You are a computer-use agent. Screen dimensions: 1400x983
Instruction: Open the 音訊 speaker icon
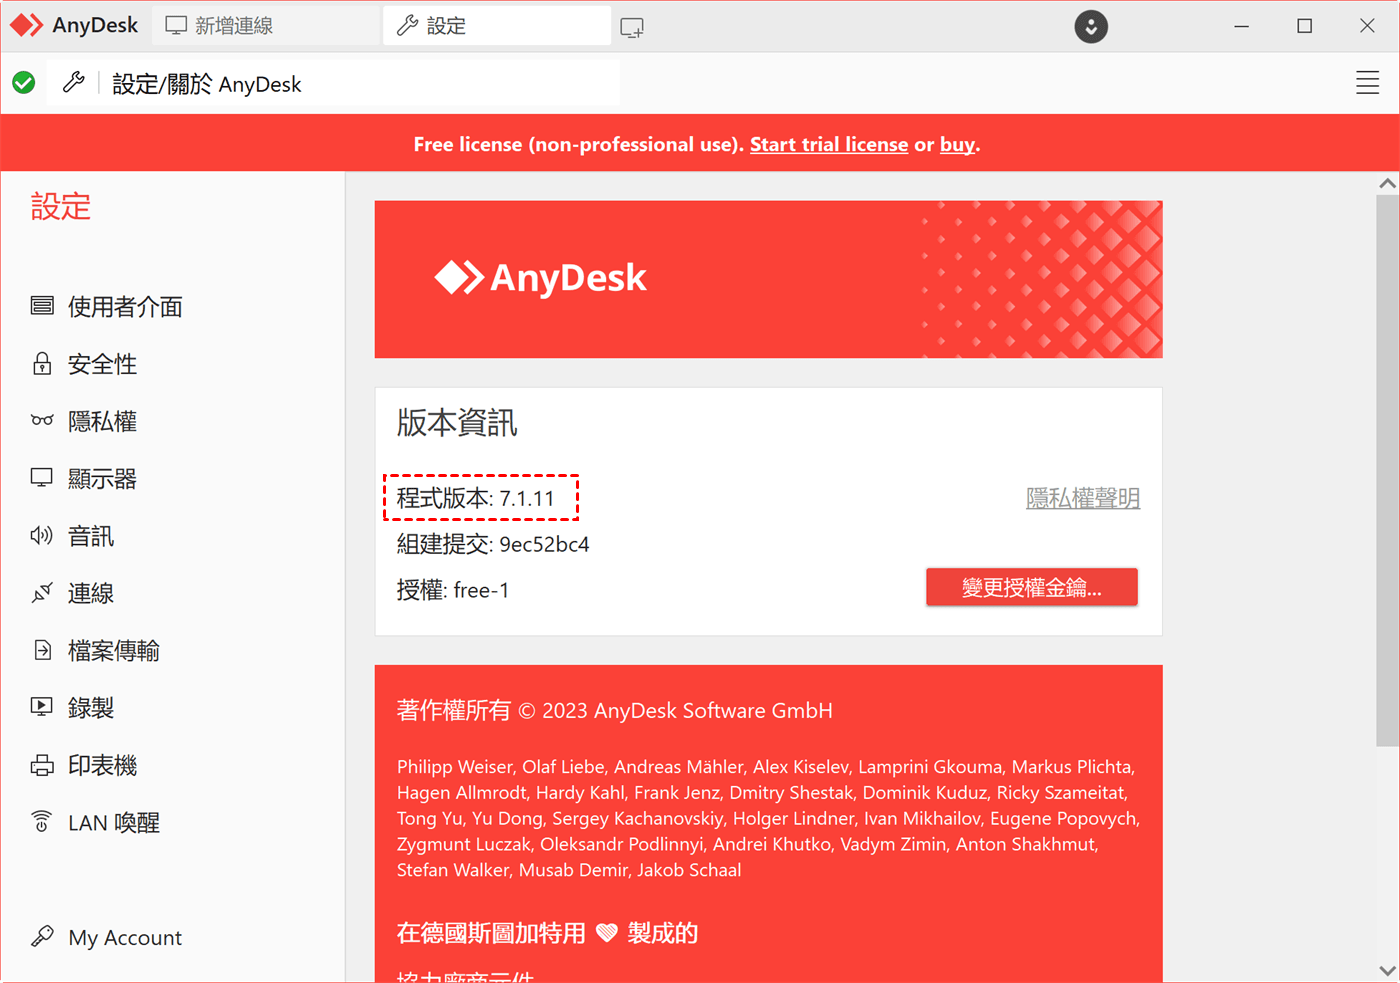click(x=42, y=536)
